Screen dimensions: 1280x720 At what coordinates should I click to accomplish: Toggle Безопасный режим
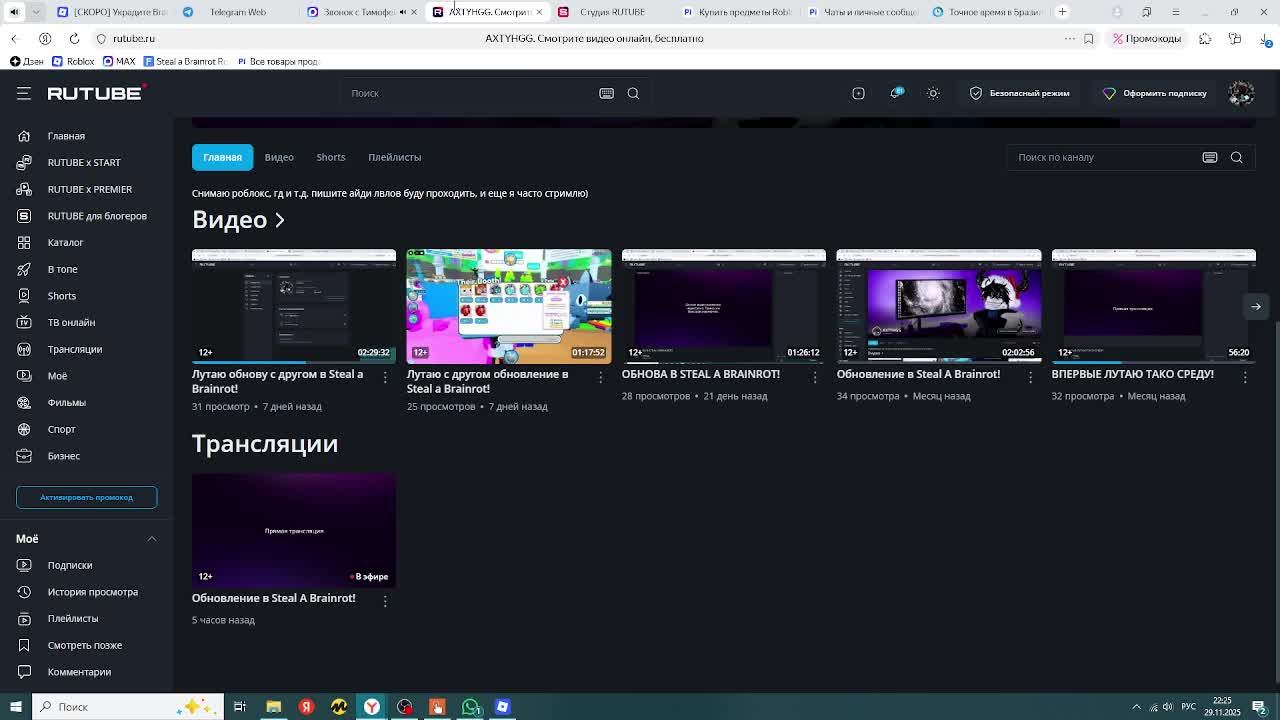coord(1019,93)
